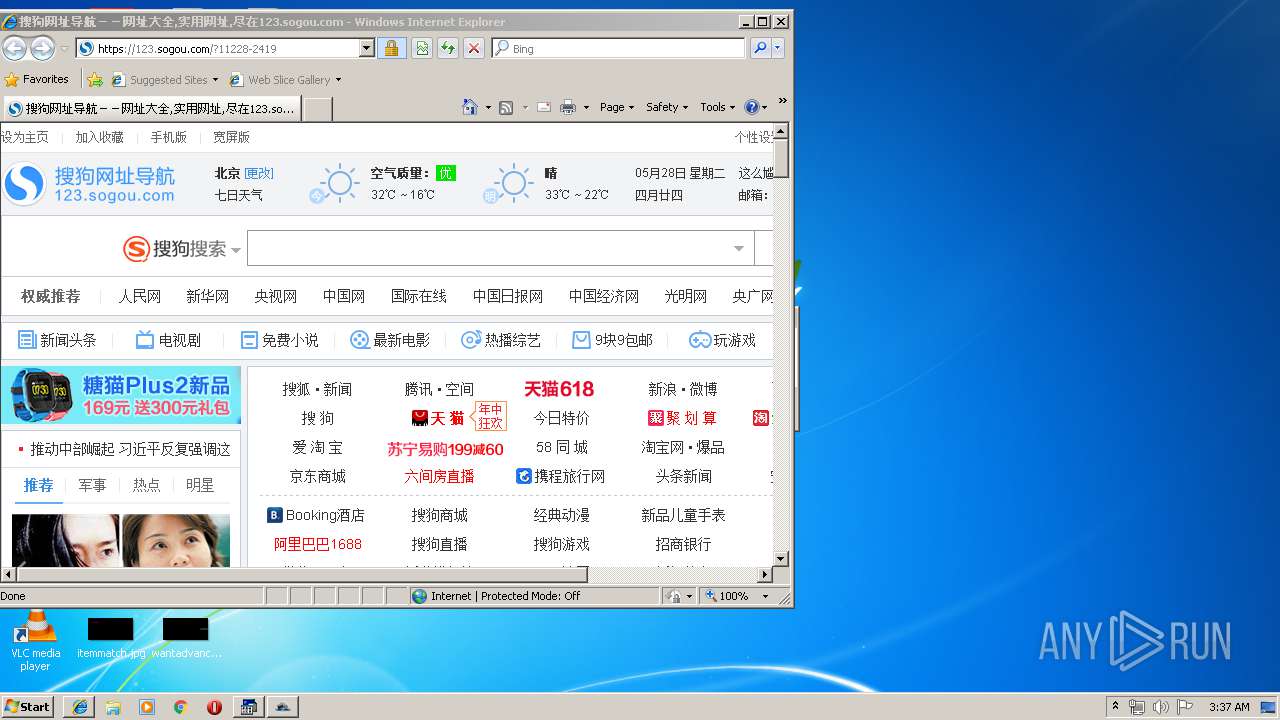Open the 阿里巴巴1688 link
Viewport: 1280px width, 720px height.
pyautogui.click(x=318, y=544)
